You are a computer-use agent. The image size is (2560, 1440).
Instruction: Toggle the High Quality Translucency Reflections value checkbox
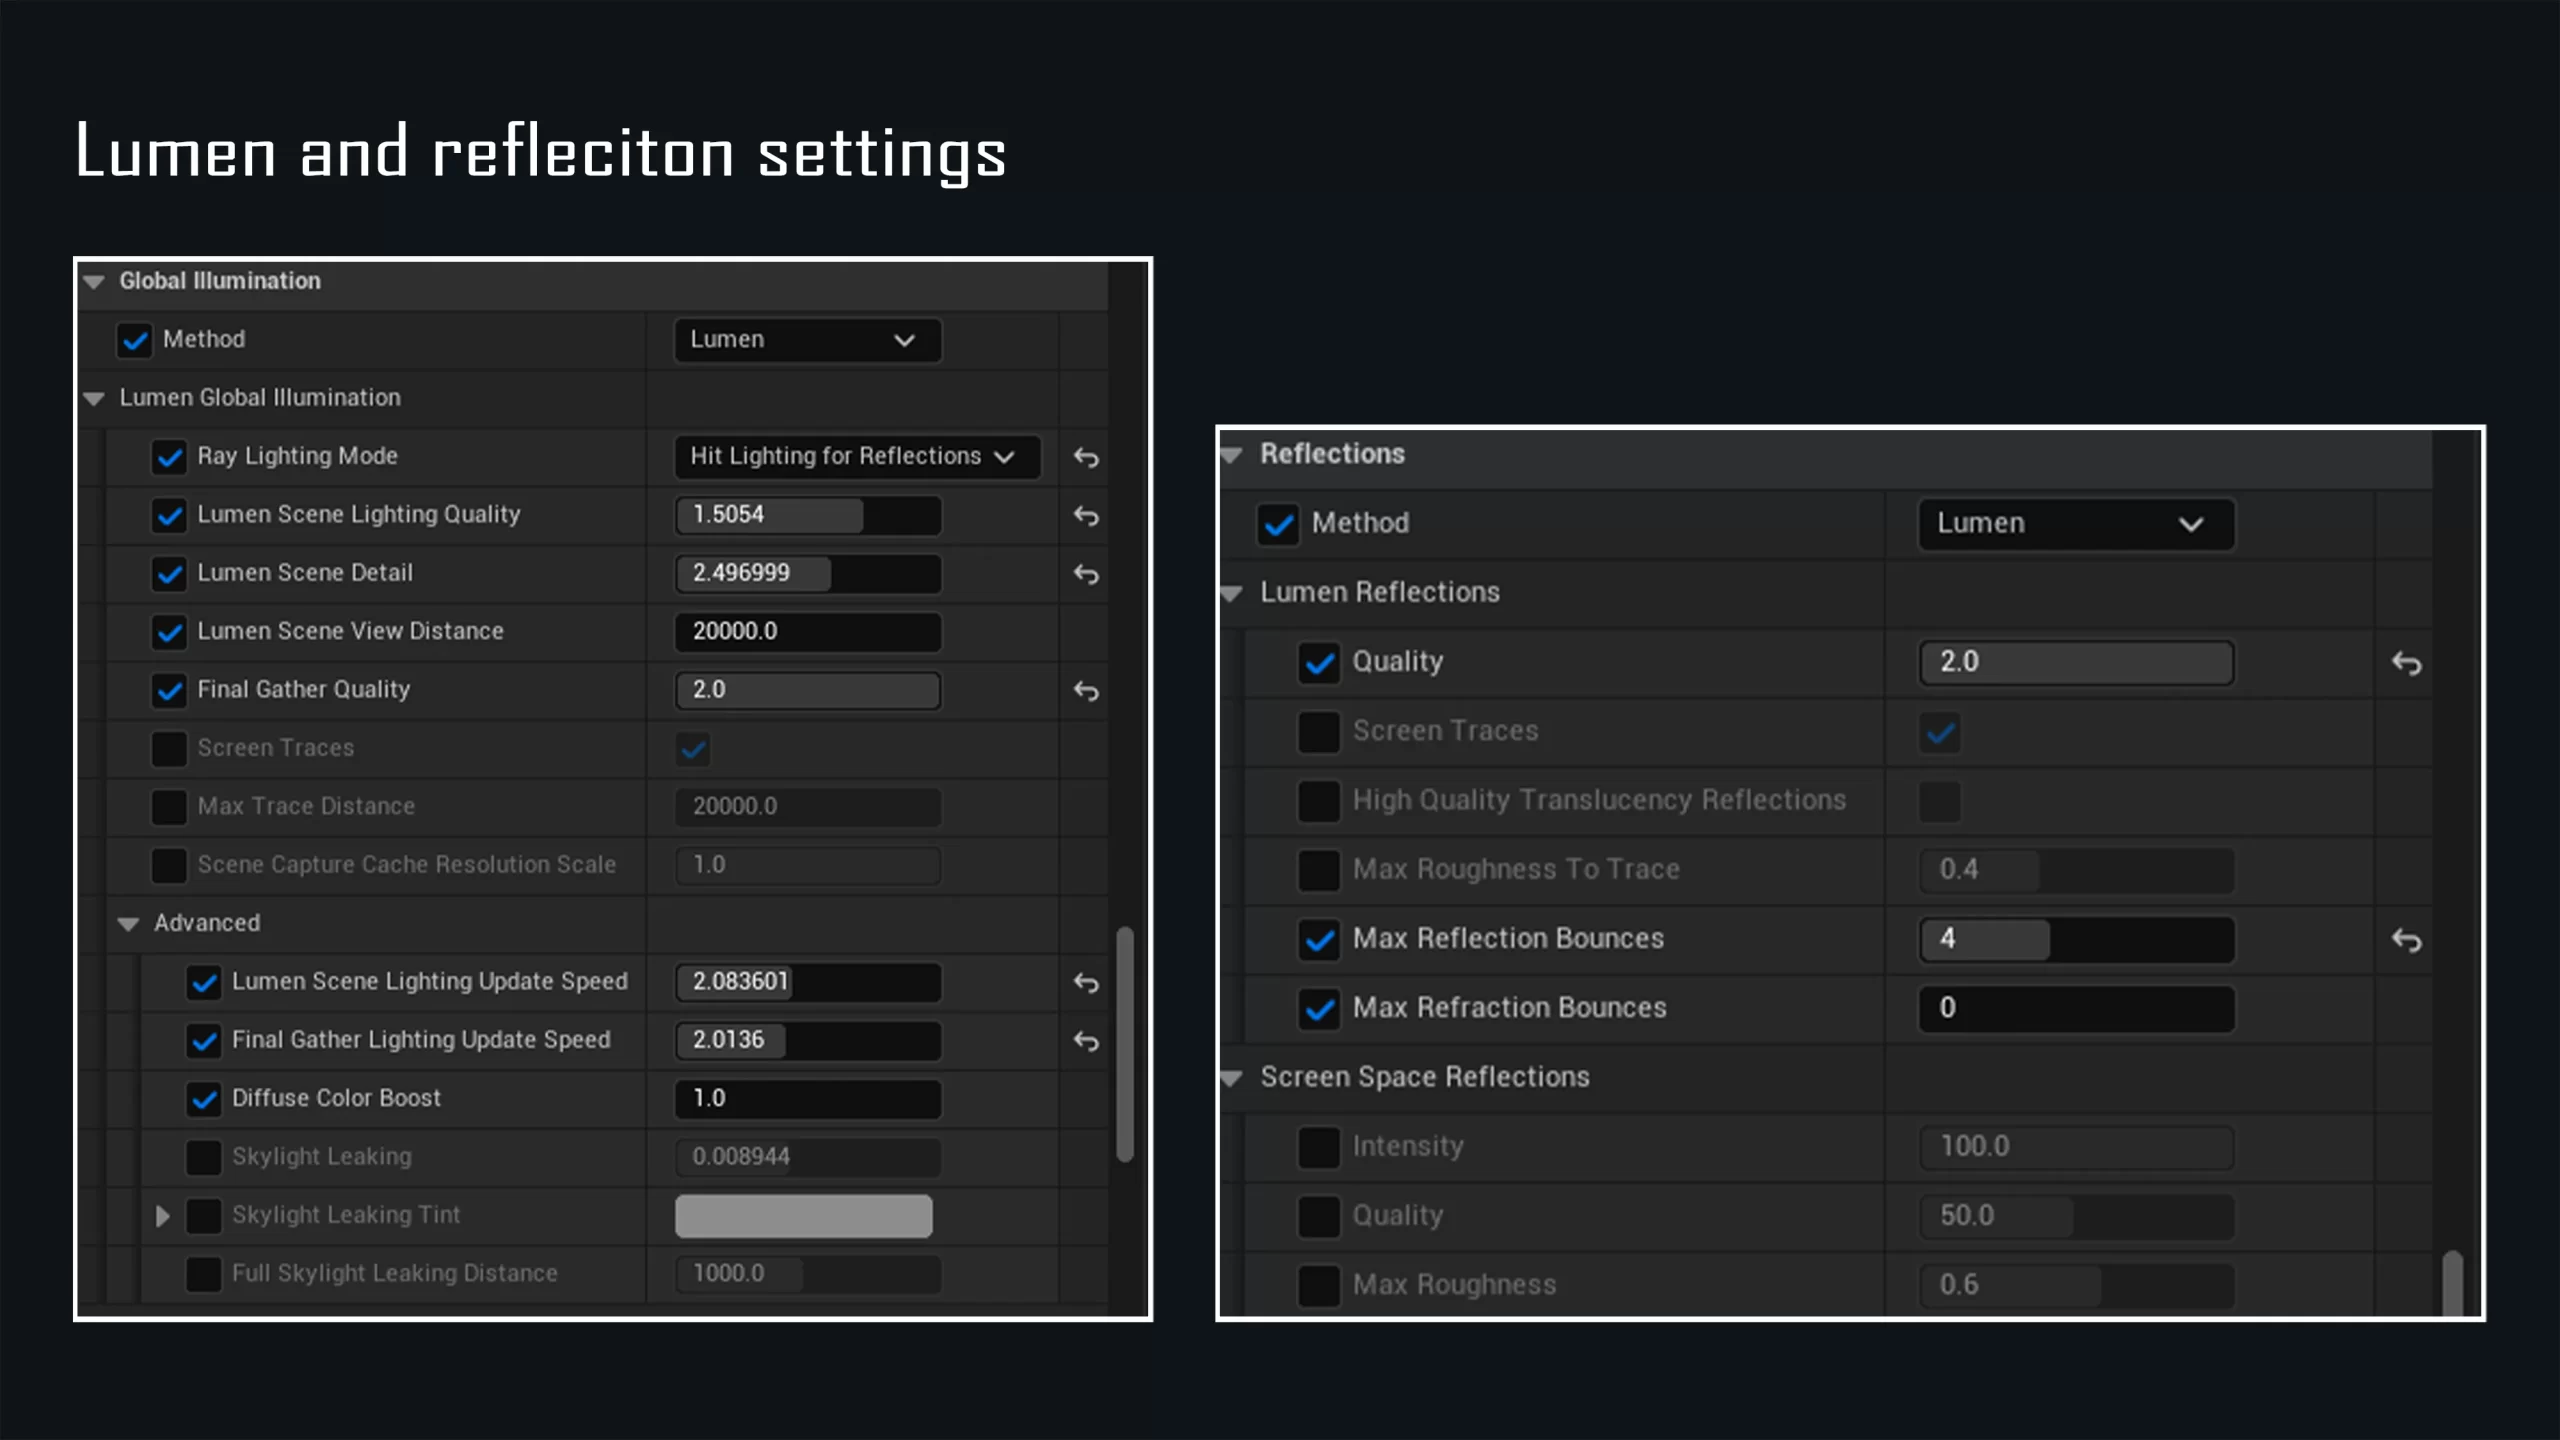click(x=1940, y=801)
